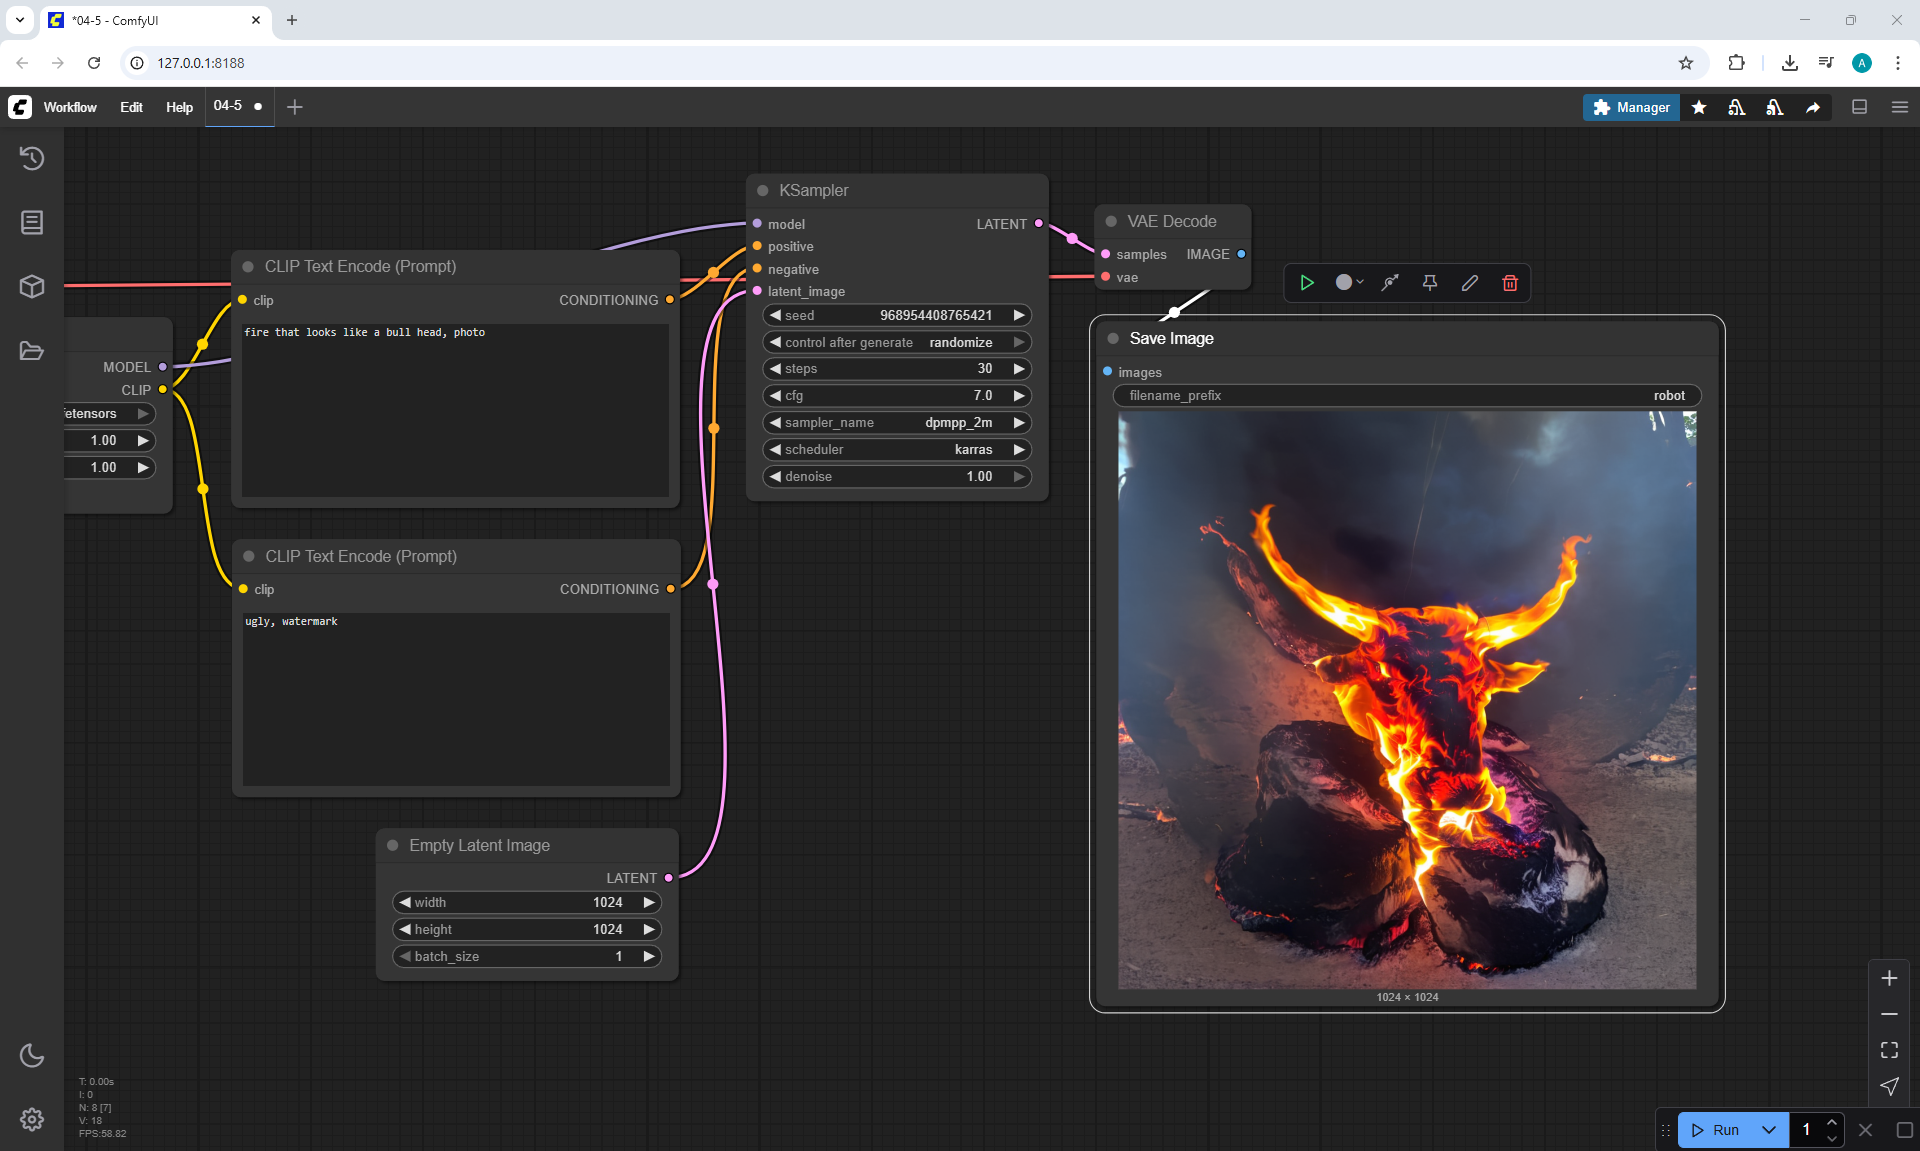
Task: Click the generated fire bull image preview
Action: pos(1407,700)
